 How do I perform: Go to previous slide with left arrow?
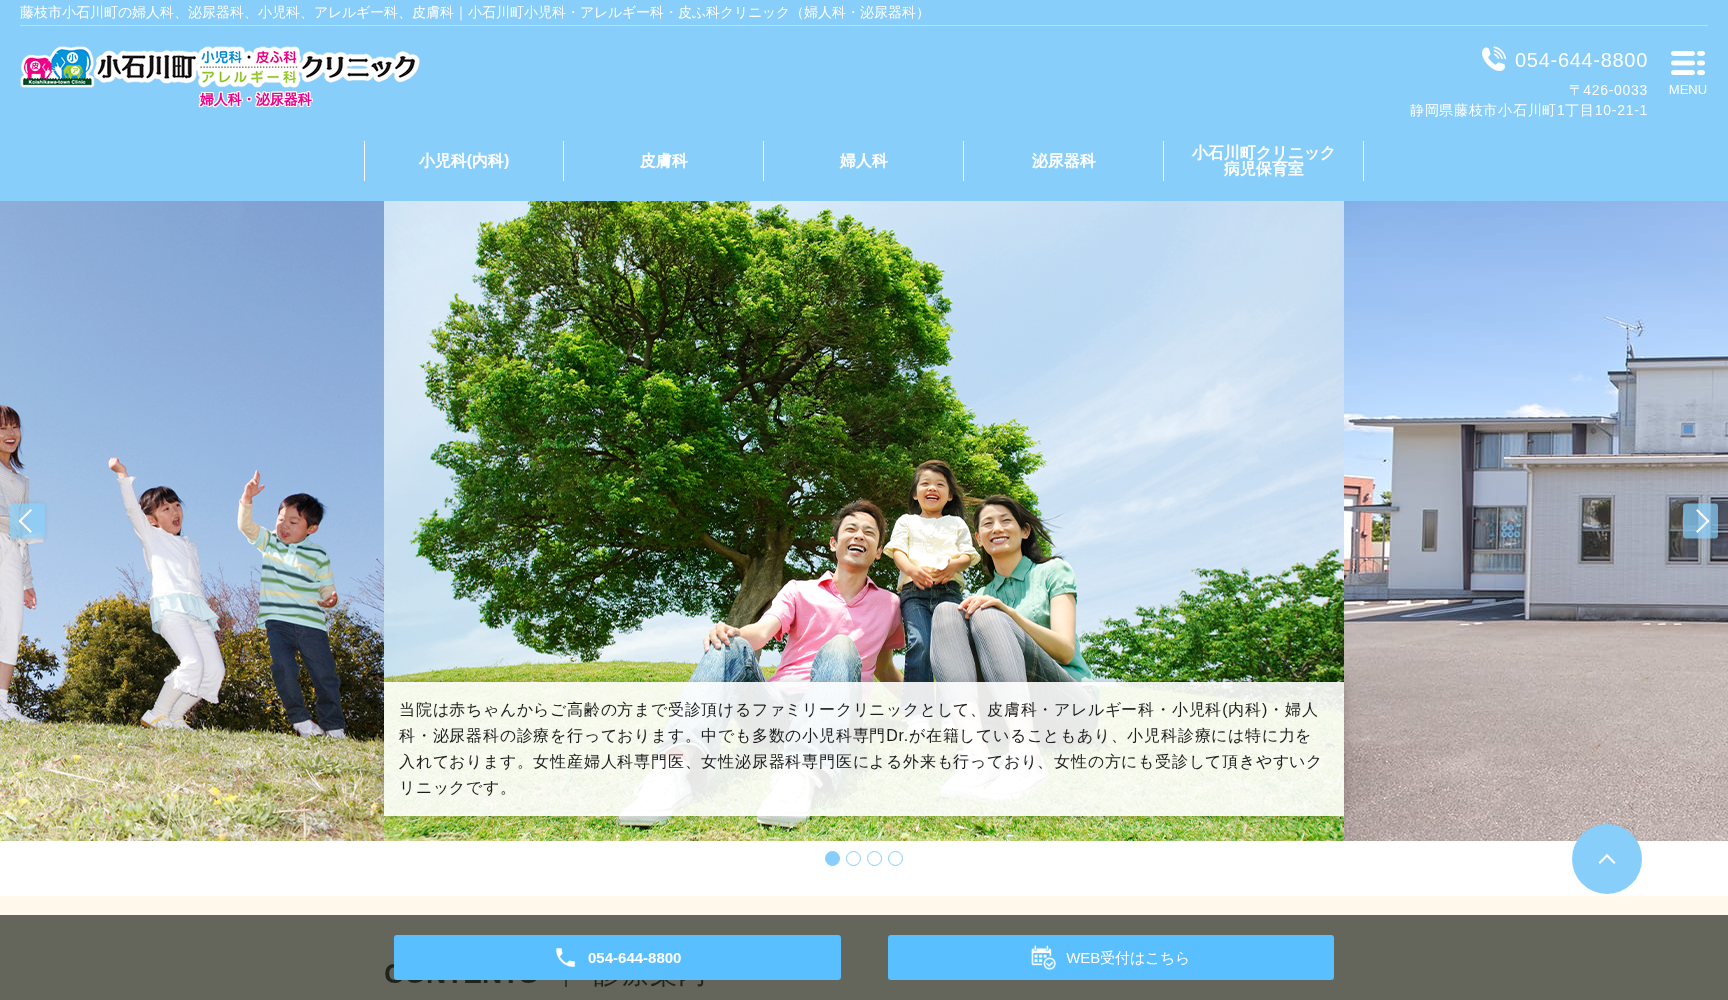[27, 521]
